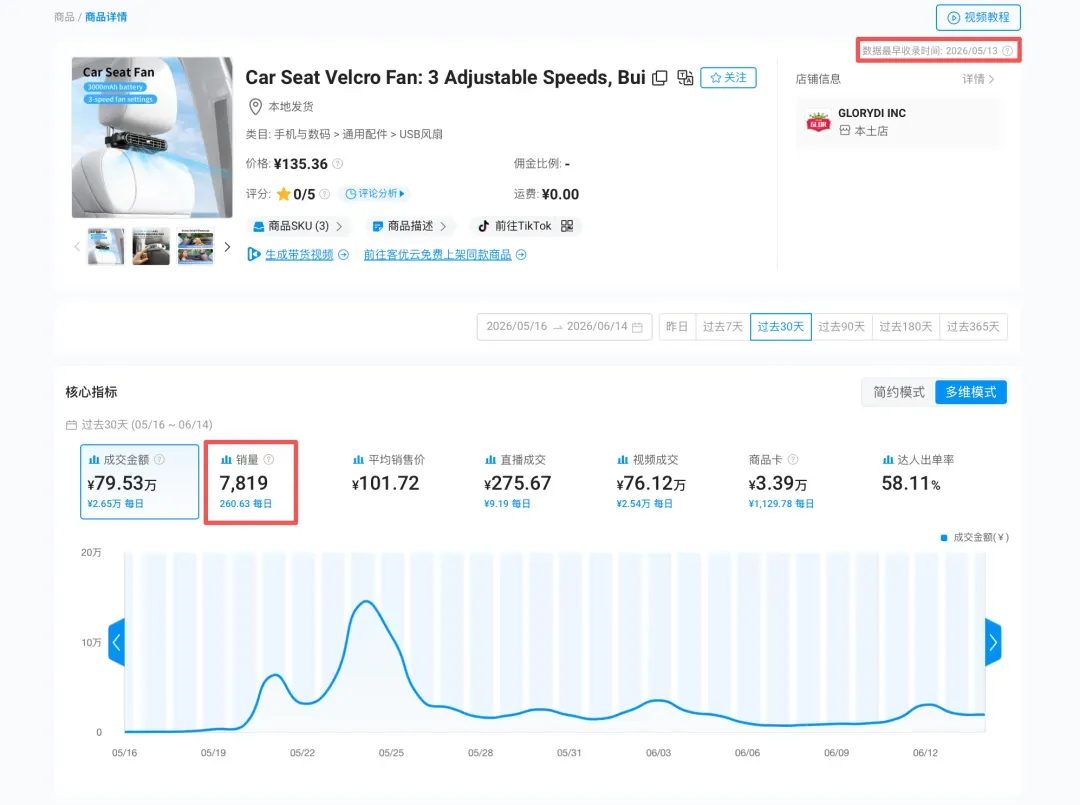The height and width of the screenshot is (805, 1080).
Task: Open the QR code icon next to 前往TikTok
Action: pyautogui.click(x=567, y=226)
